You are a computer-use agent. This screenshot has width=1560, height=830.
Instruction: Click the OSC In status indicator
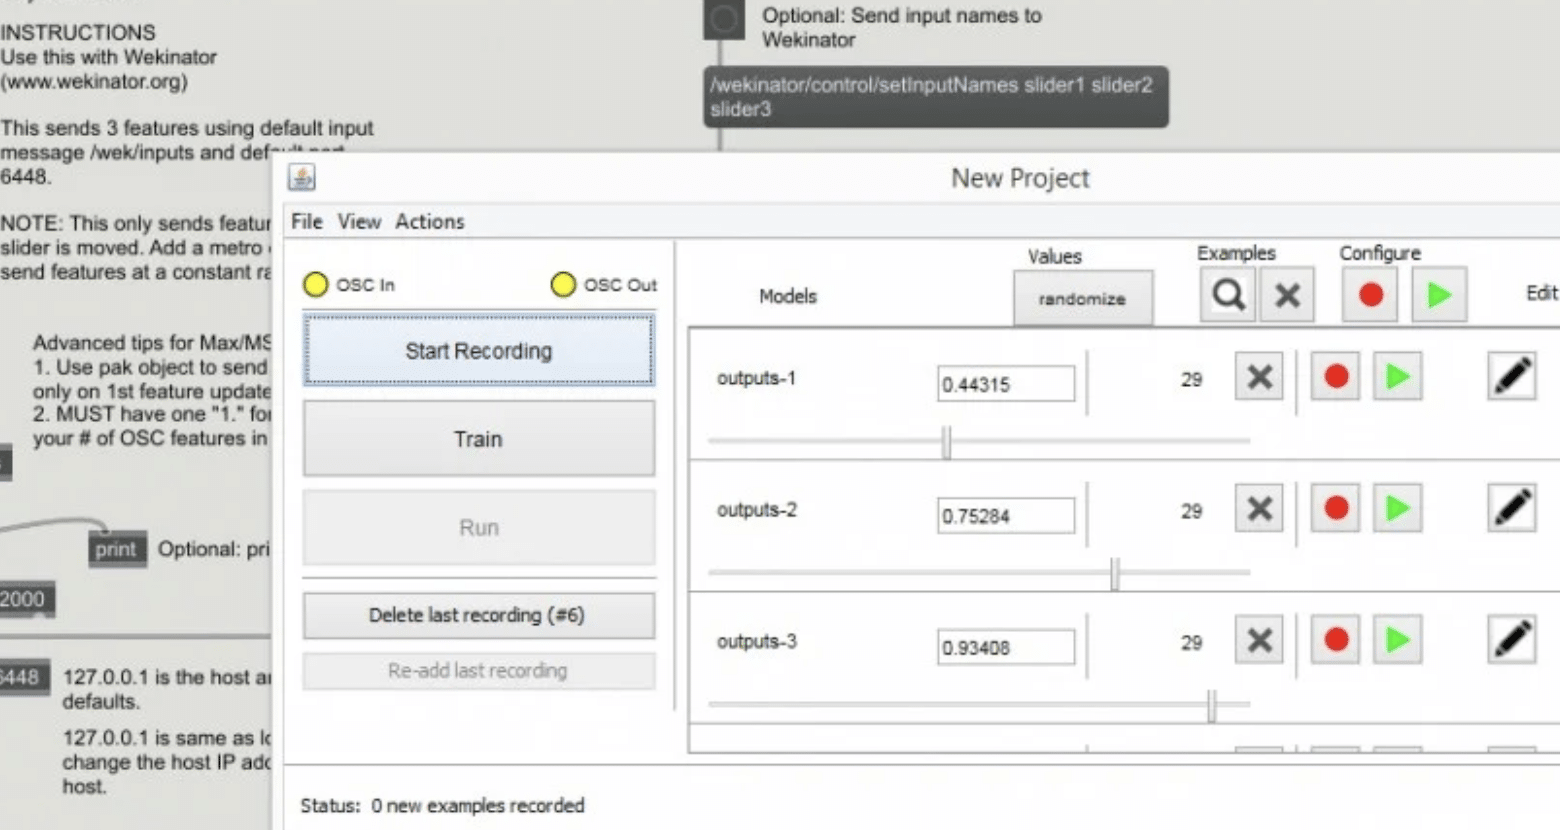316,285
